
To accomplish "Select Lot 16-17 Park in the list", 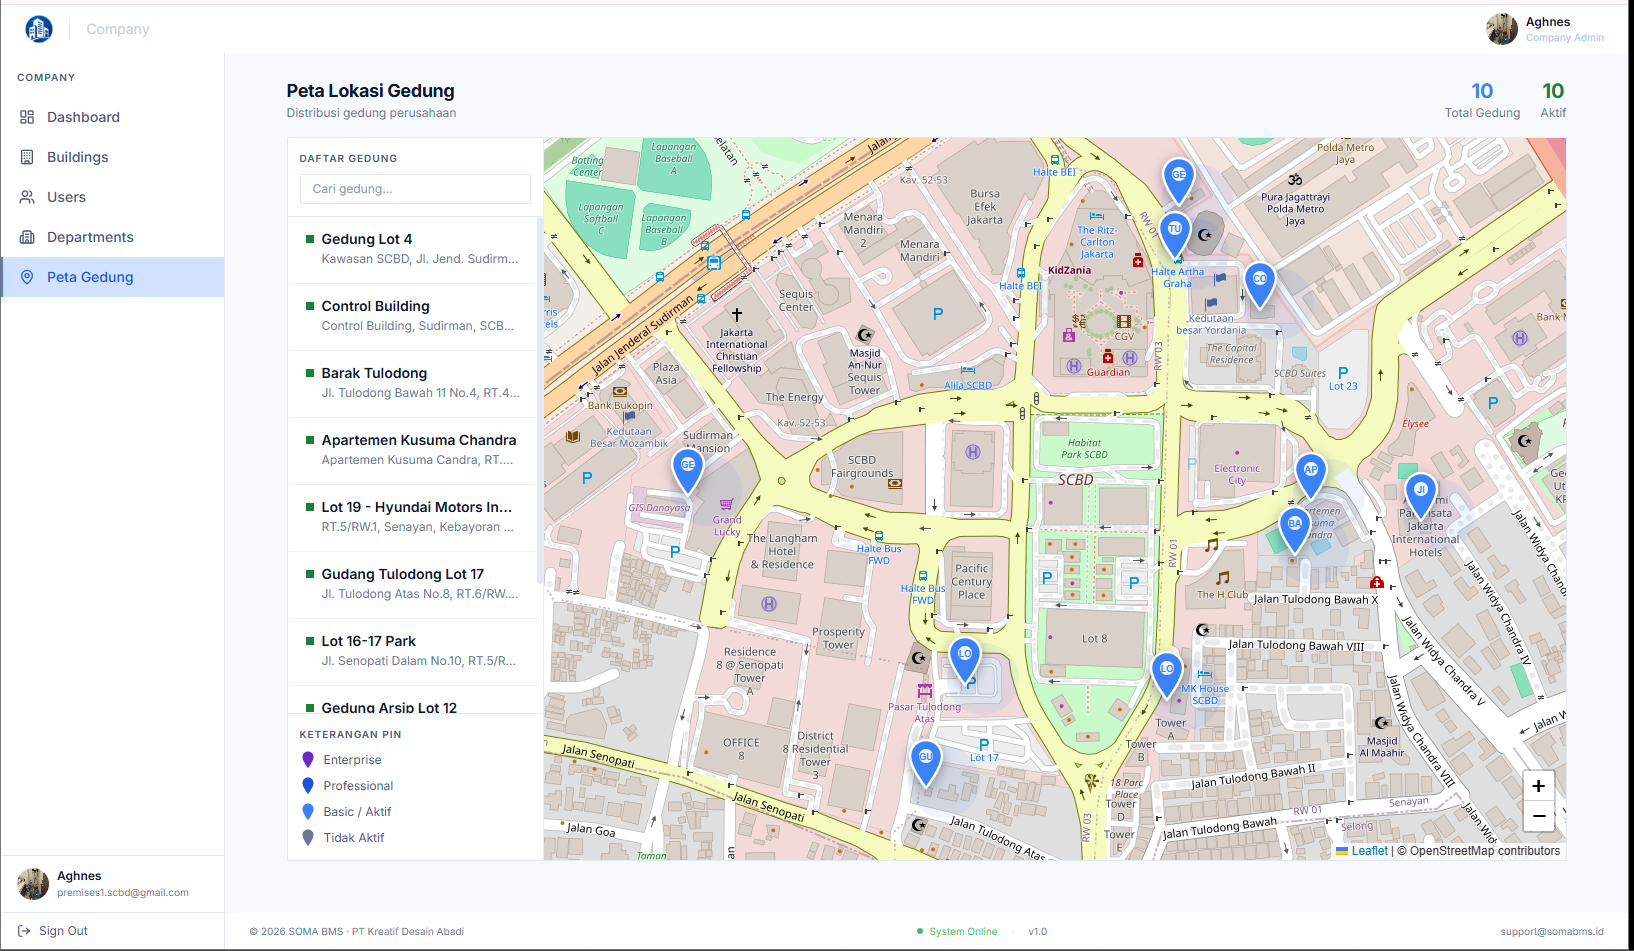I will coord(413,652).
